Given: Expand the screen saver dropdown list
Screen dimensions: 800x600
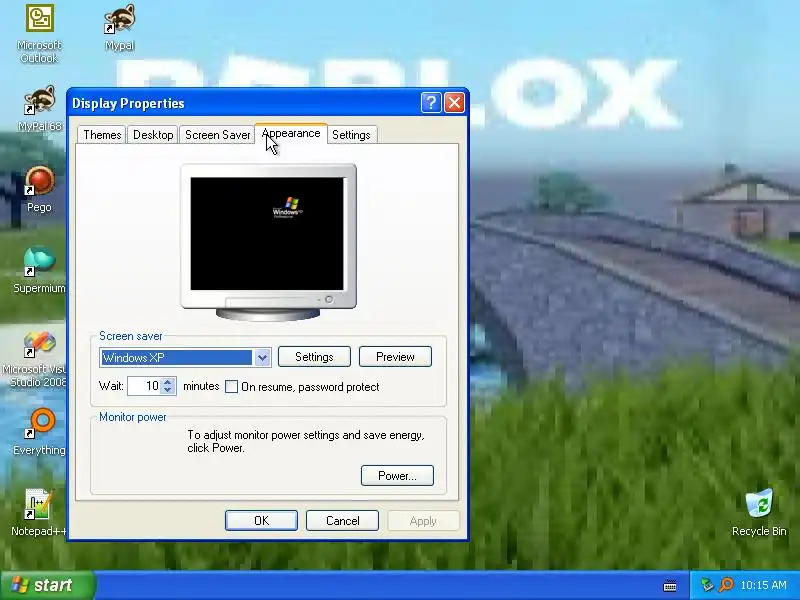Looking at the screenshot, I should (262, 358).
